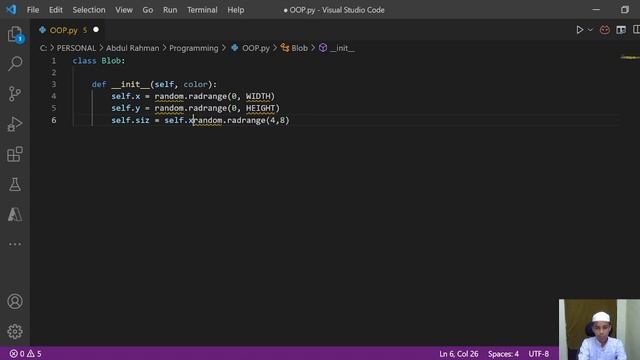The height and width of the screenshot is (360, 640).
Task: Change encoding via UTF-8
Action: [x=539, y=353]
